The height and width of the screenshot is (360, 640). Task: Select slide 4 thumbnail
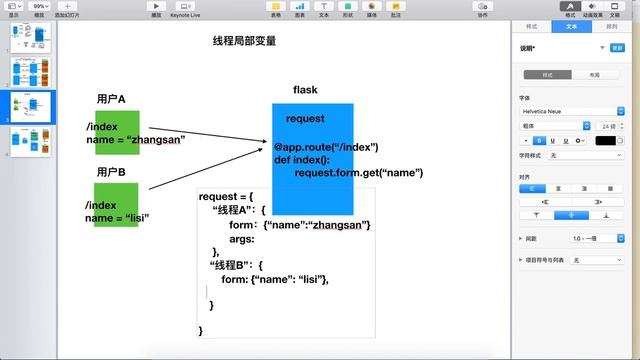[x=31, y=142]
